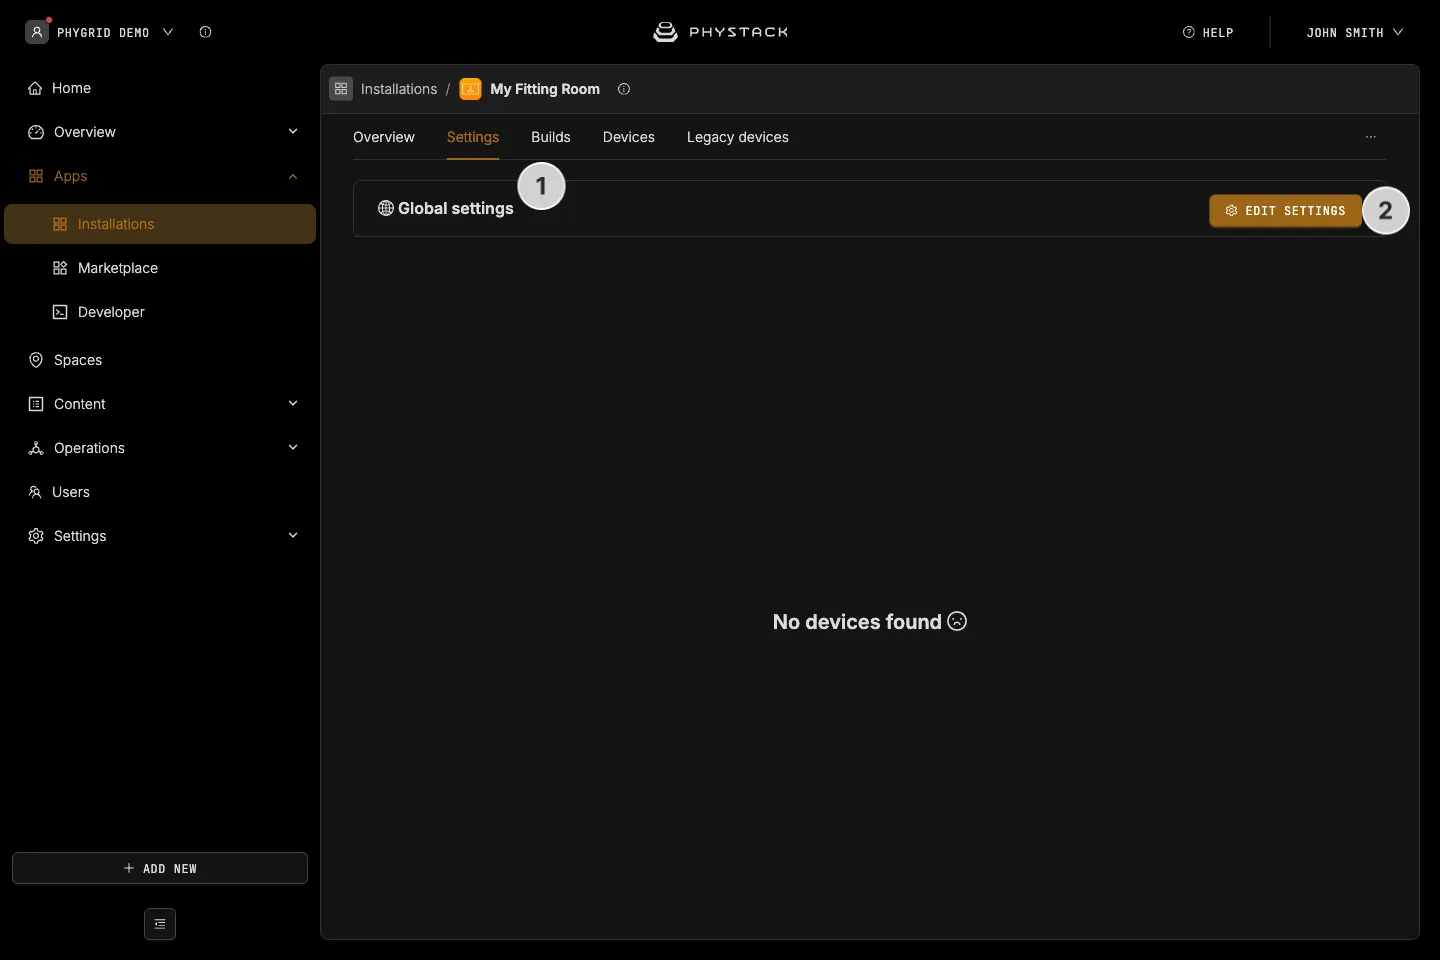This screenshot has height=960, width=1440.
Task: Click the info icon next to My Fitting Room
Action: 624,89
